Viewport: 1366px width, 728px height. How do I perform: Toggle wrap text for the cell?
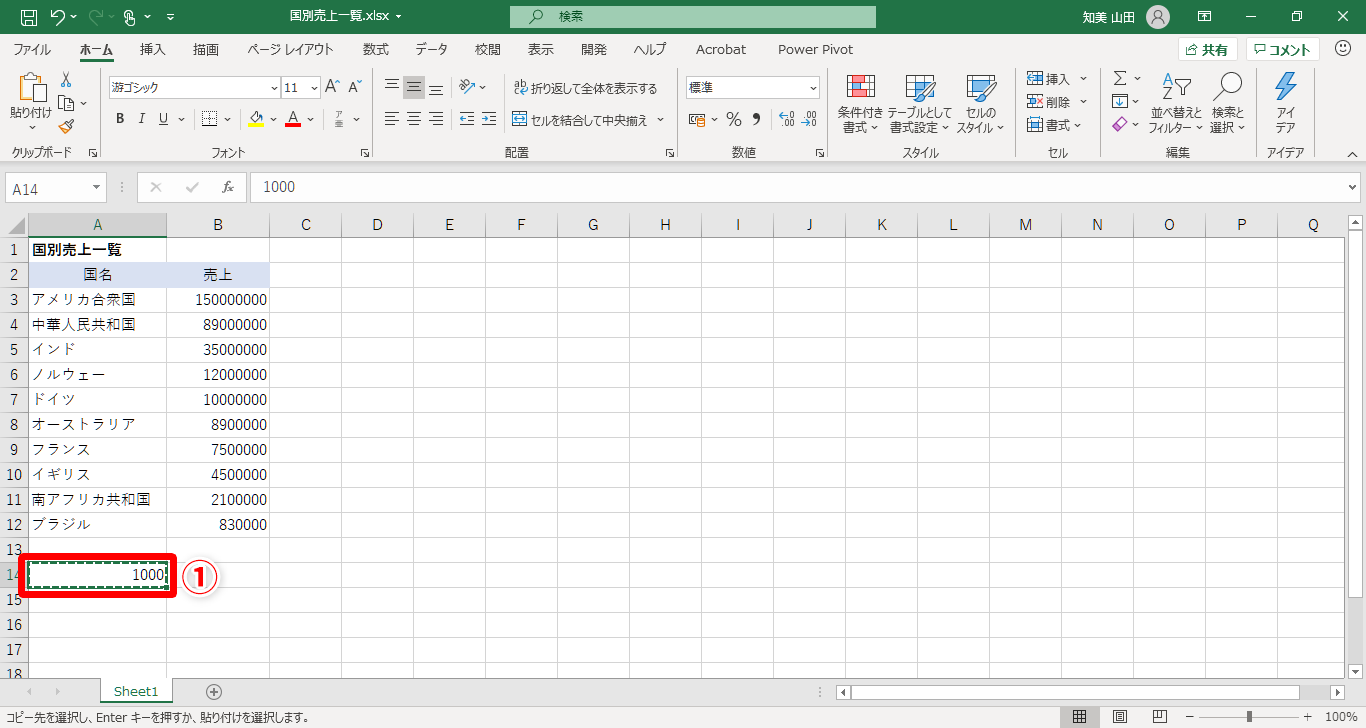585,88
